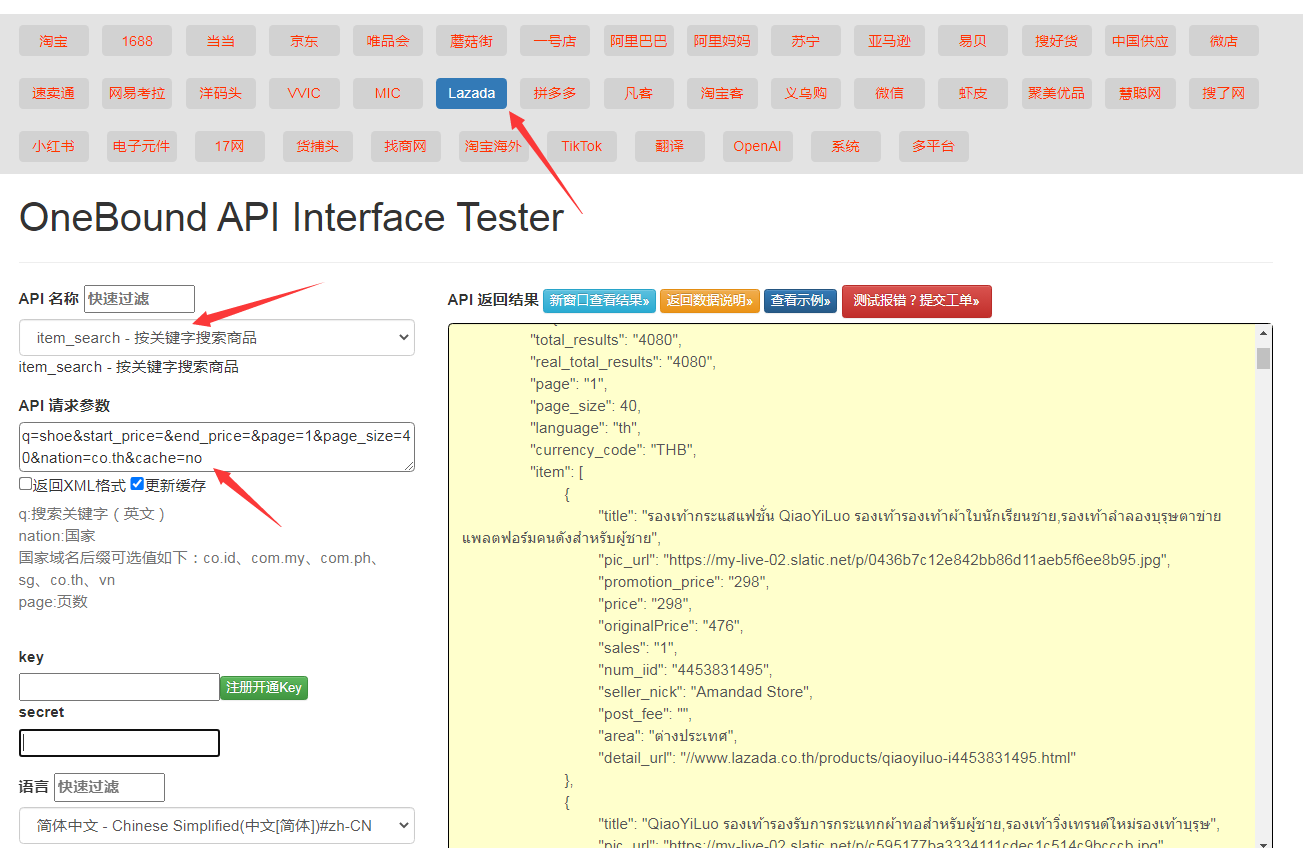This screenshot has width=1303, height=848.
Task: Switch to the 找商网 tab
Action: point(406,146)
